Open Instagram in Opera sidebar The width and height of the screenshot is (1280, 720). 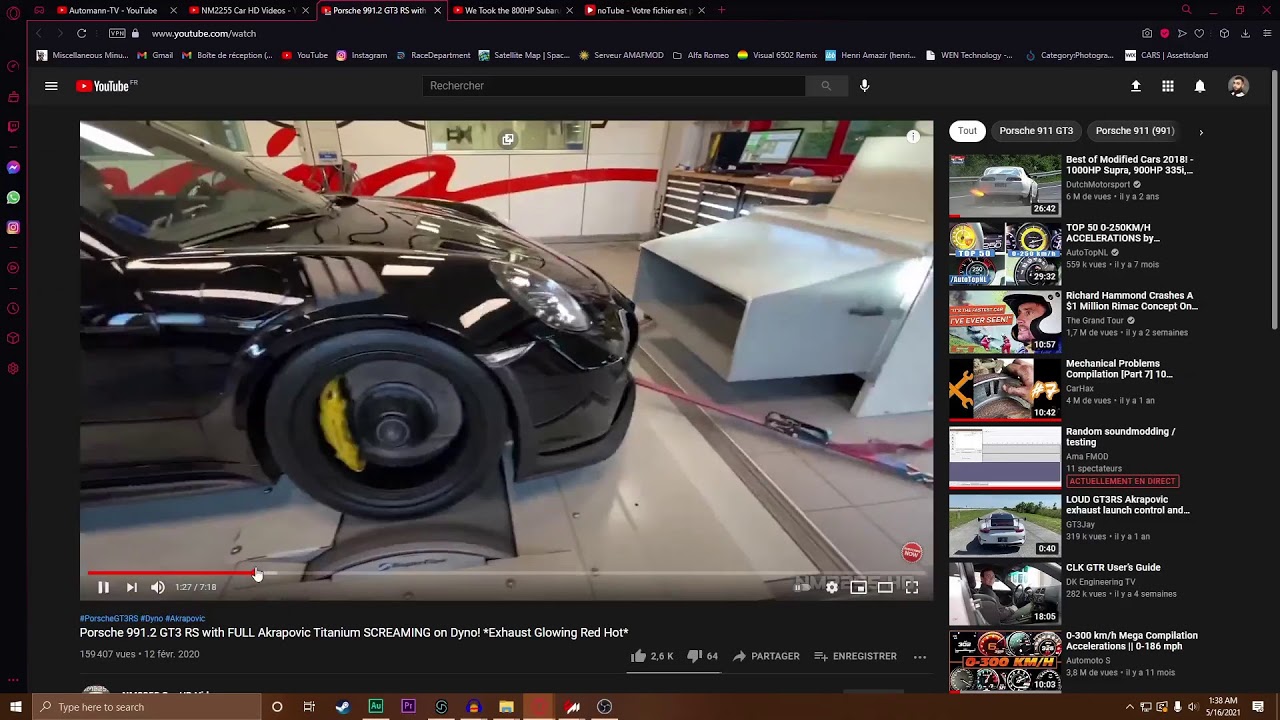pos(13,227)
